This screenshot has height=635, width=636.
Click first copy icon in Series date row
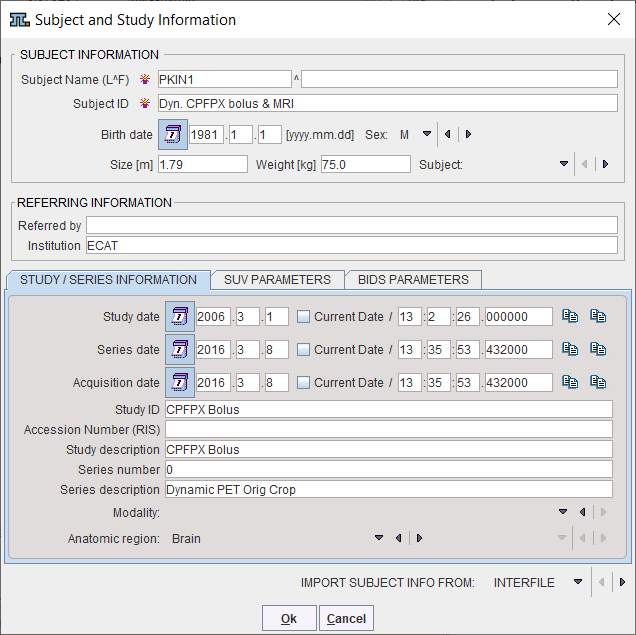[570, 349]
